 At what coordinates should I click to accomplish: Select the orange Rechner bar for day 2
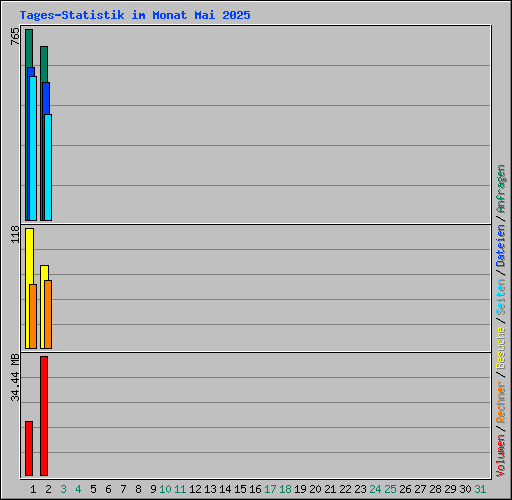click(48, 315)
